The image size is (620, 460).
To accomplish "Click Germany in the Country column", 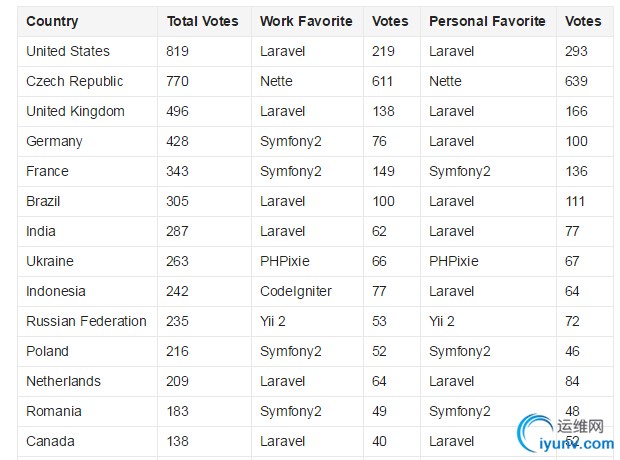I will [x=54, y=141].
